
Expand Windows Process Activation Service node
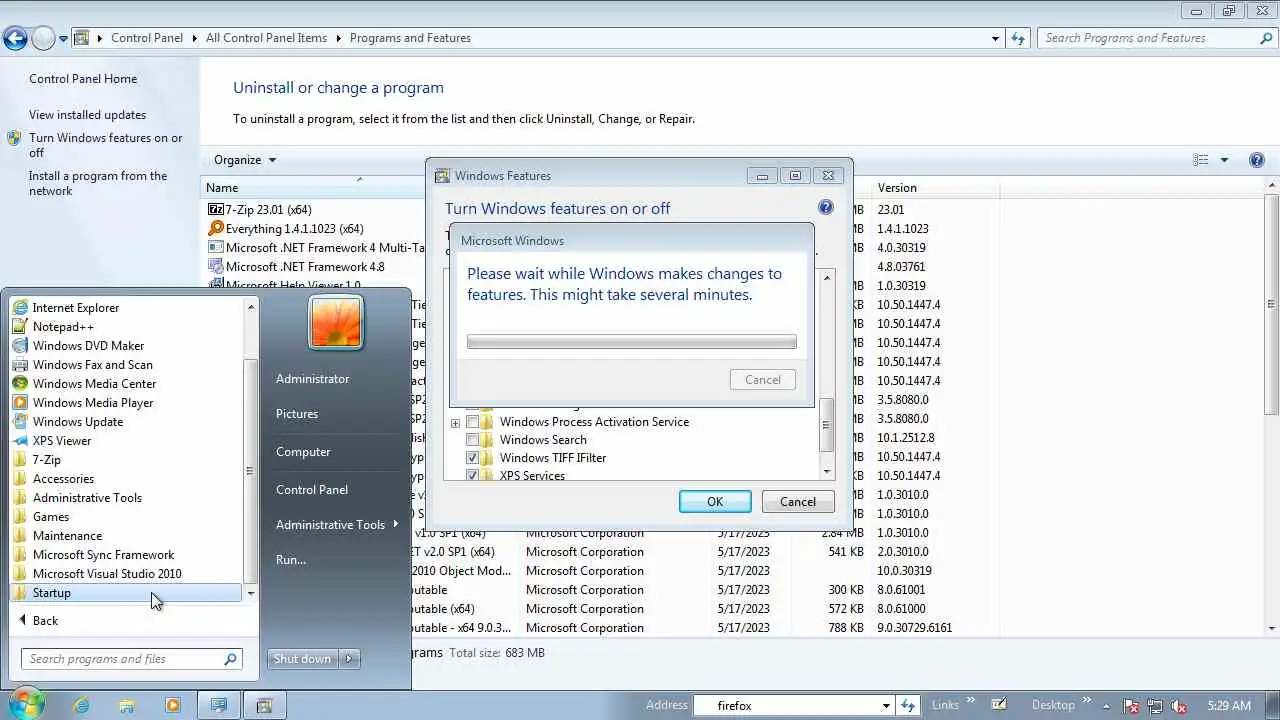(455, 423)
